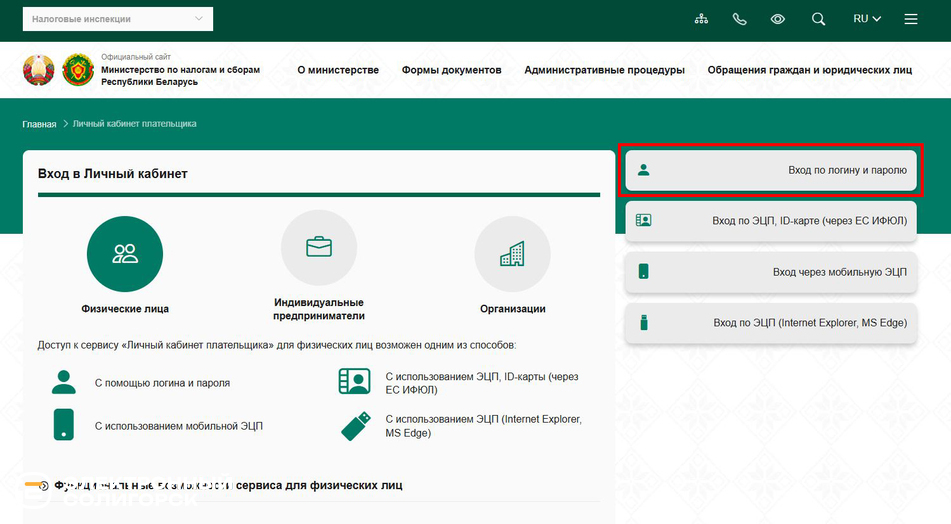Select the Организации building icon
This screenshot has height=524, width=951.
pos(512,253)
